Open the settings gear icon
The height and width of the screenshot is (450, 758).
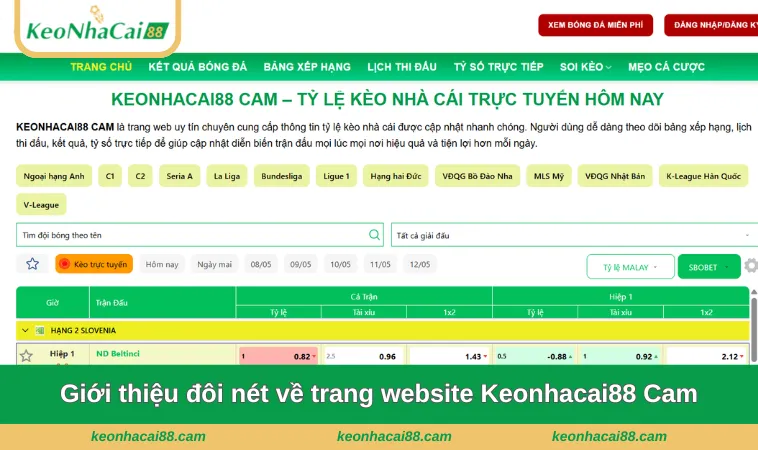pos(751,266)
